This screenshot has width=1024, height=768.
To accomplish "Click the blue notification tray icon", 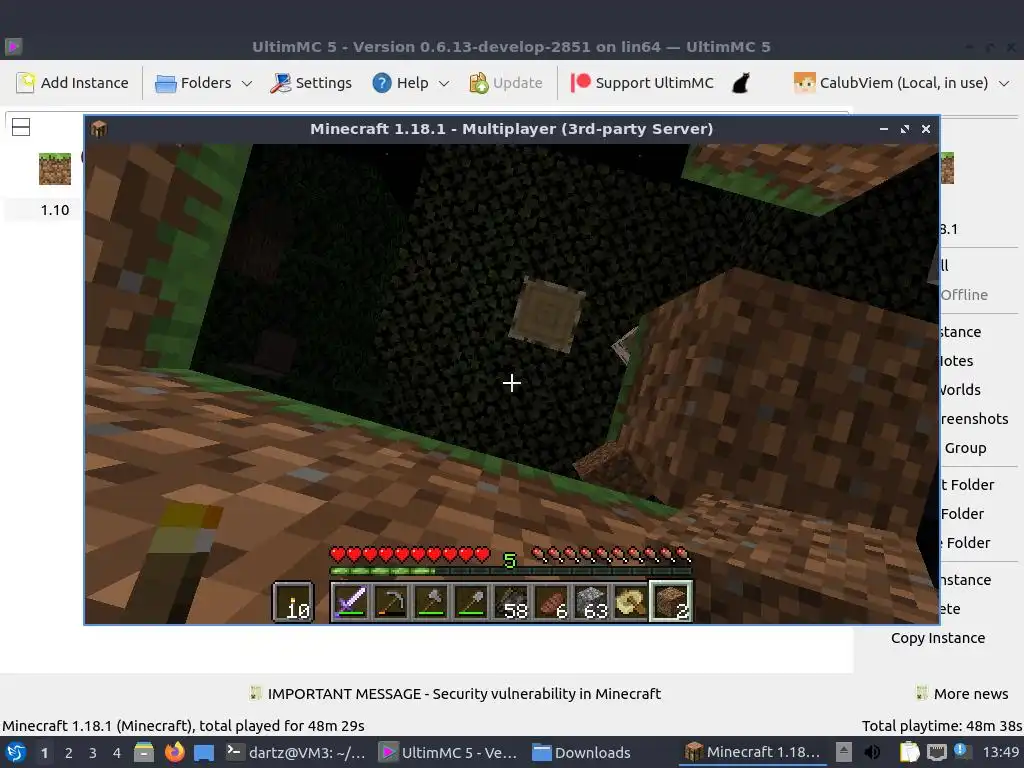I will tap(961, 751).
